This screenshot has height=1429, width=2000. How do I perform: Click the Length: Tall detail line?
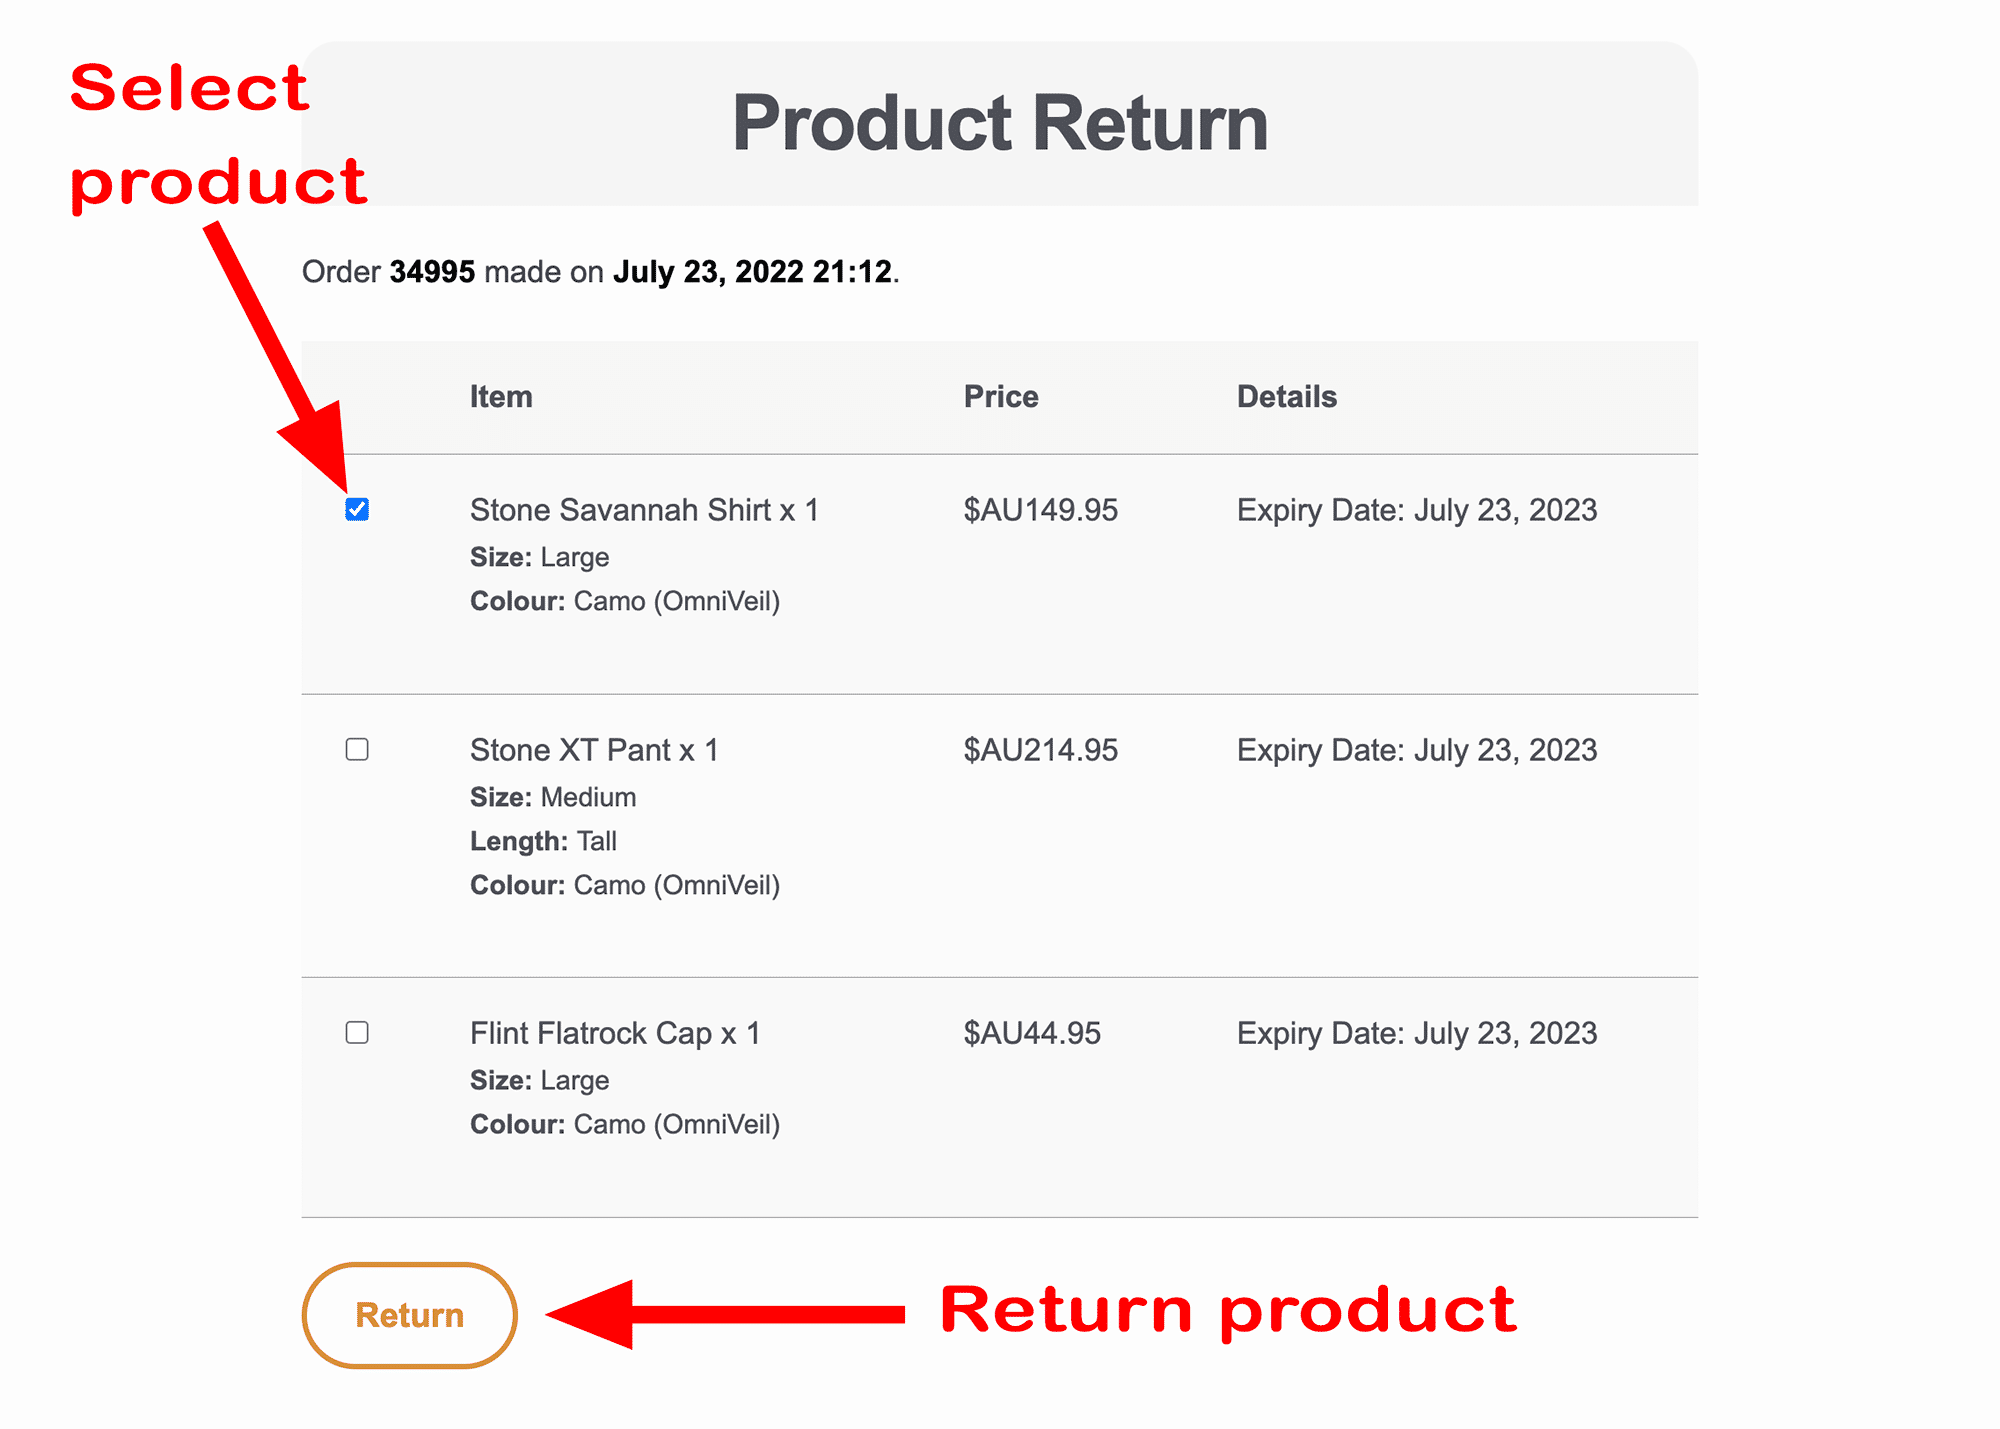[543, 841]
